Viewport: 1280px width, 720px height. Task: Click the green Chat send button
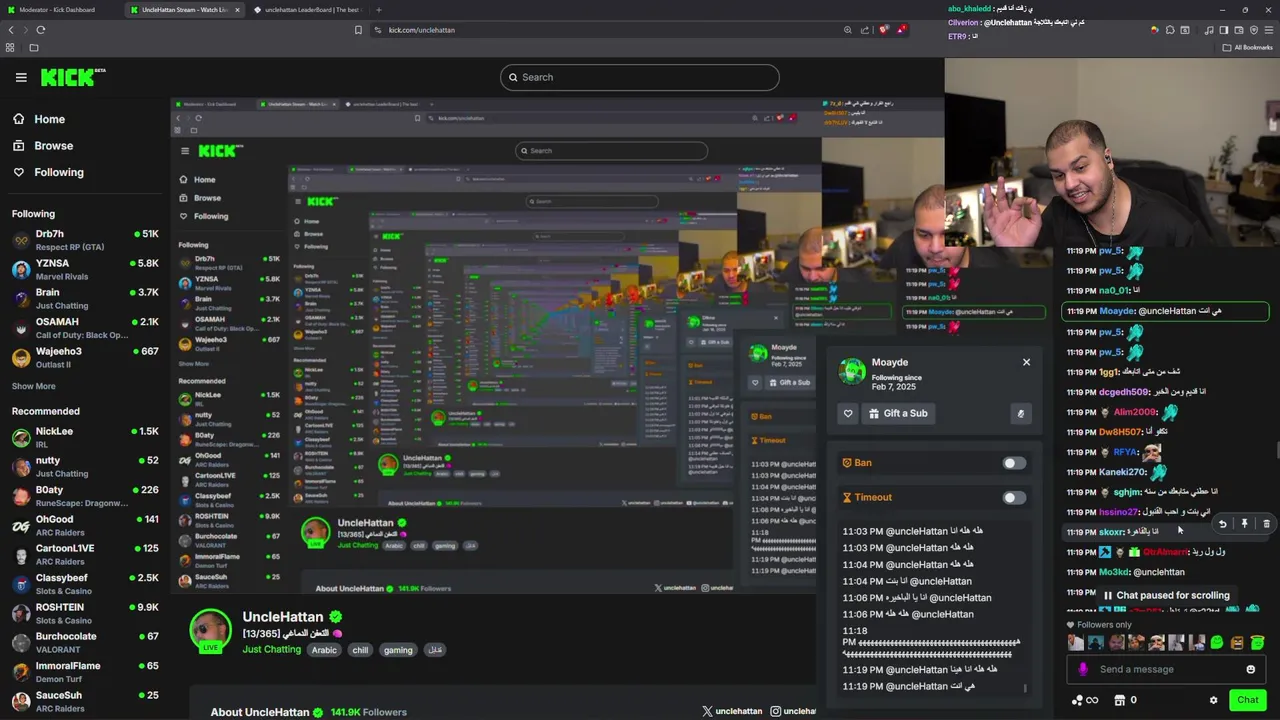(x=1247, y=700)
